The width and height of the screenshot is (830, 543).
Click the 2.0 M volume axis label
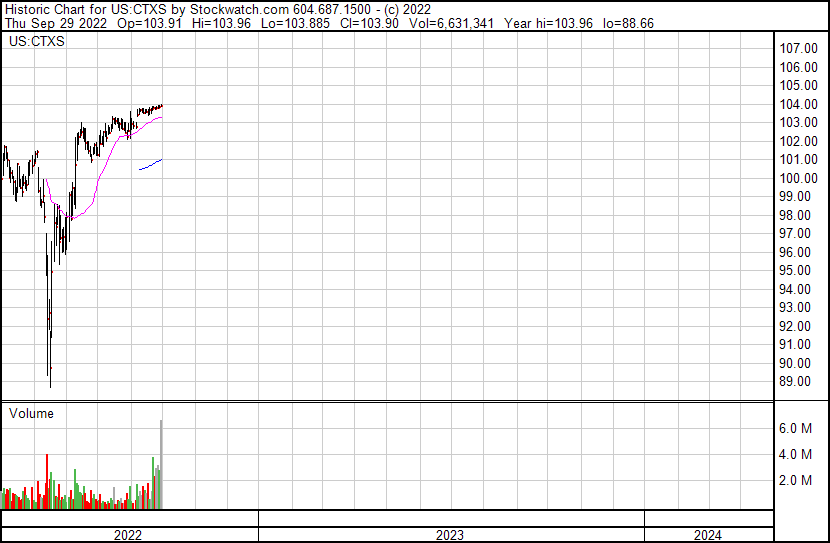[795, 480]
